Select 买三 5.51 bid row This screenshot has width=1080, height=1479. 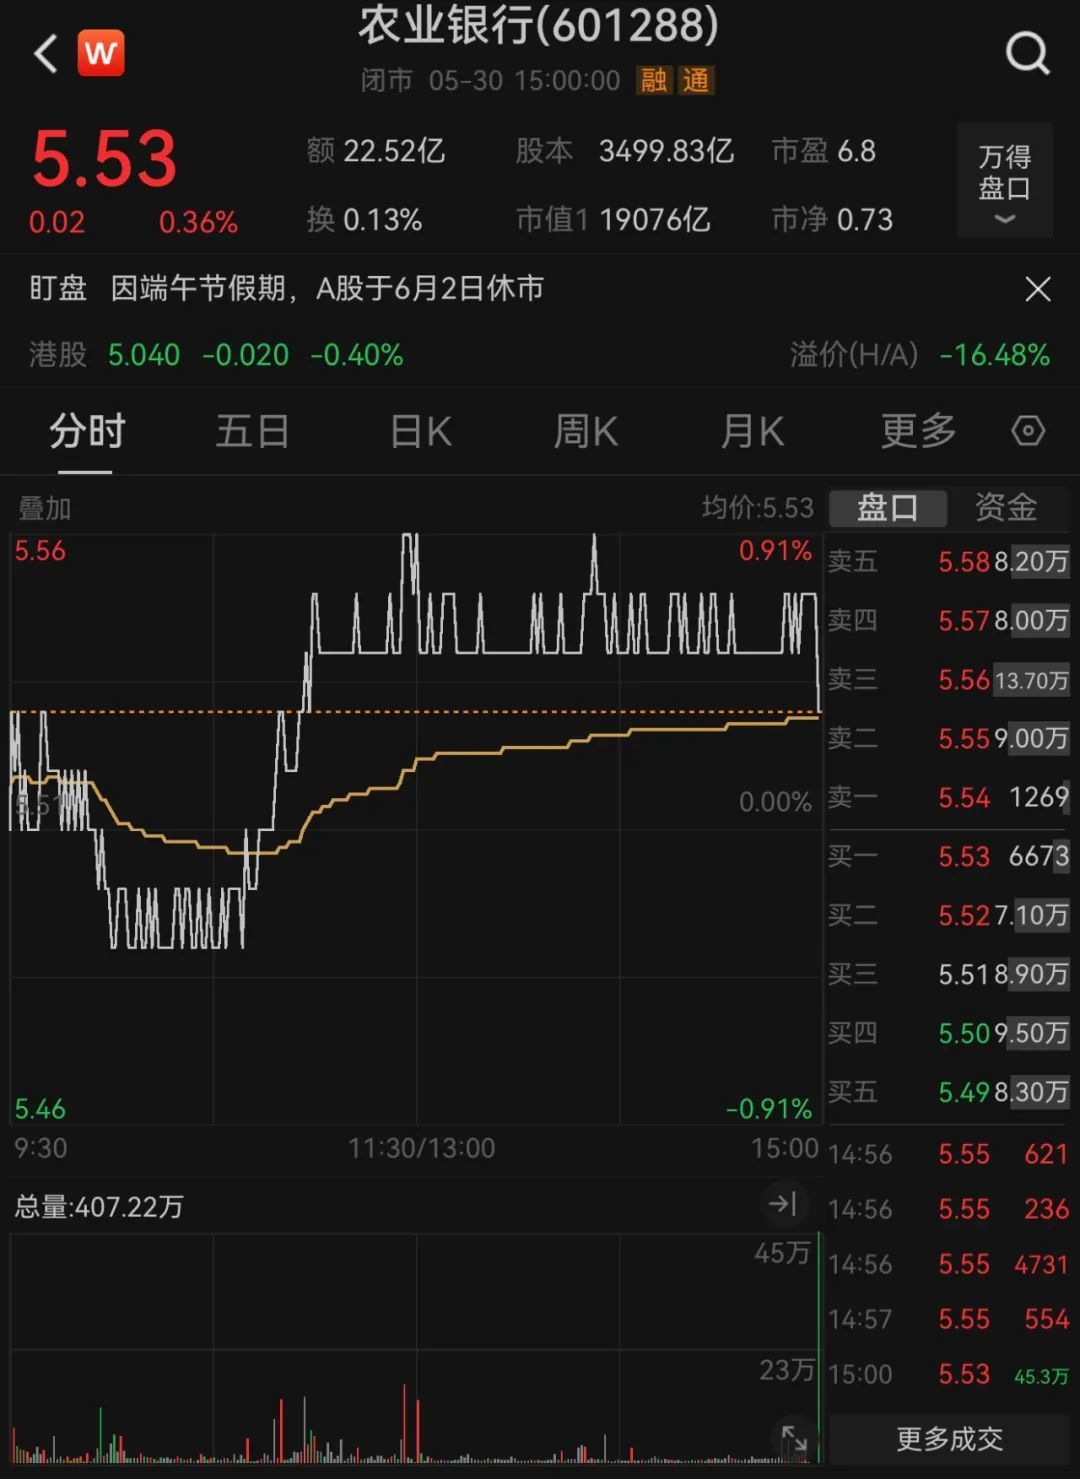(948, 974)
